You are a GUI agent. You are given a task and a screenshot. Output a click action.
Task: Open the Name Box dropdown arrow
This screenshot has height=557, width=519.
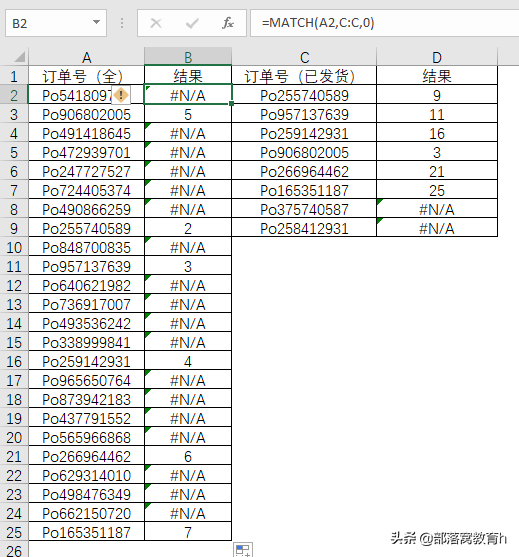[x=96, y=22]
